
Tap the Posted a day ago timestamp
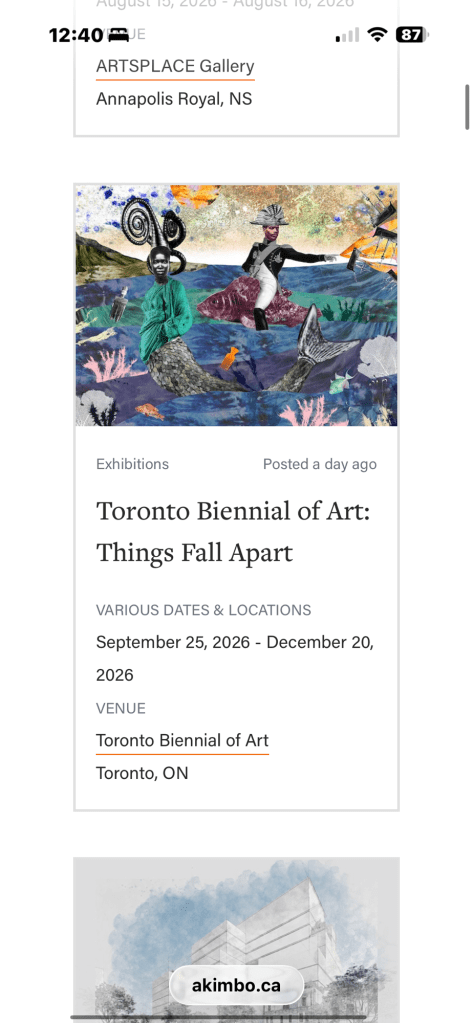[x=320, y=464]
